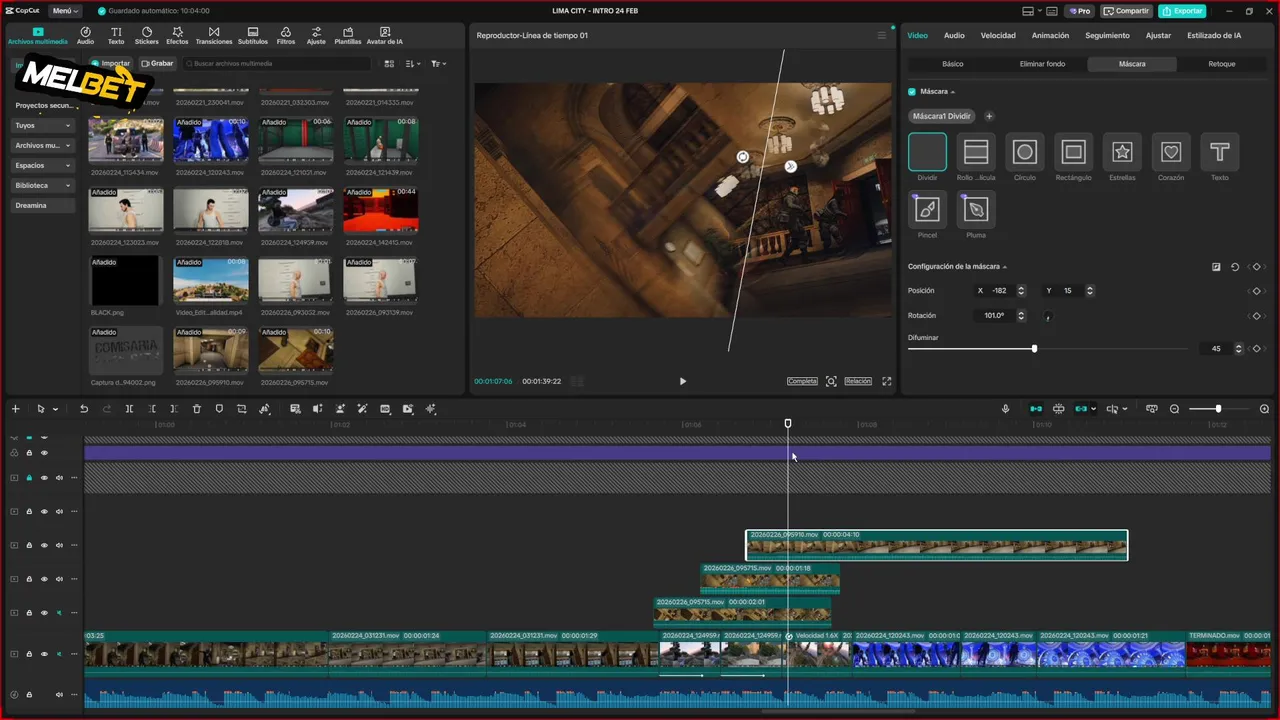This screenshot has width=1280, height=720.
Task: Select the Pincel mask tool
Action: 927,210
